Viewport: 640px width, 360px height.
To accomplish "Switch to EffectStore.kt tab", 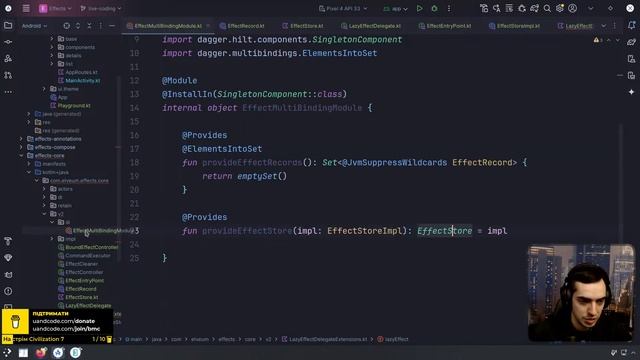I will click(303, 26).
